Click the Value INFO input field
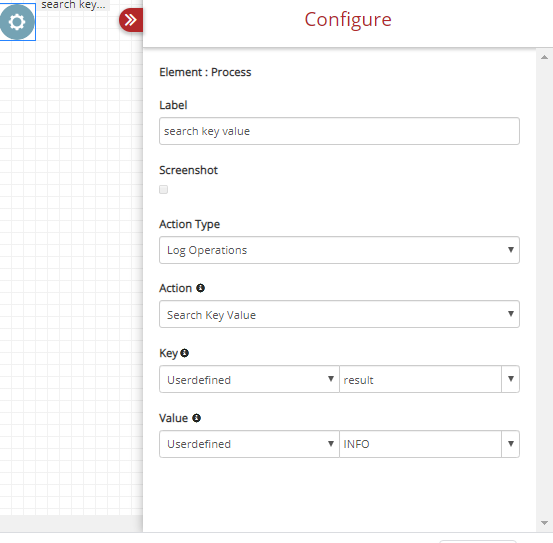553x543 pixels. click(420, 444)
